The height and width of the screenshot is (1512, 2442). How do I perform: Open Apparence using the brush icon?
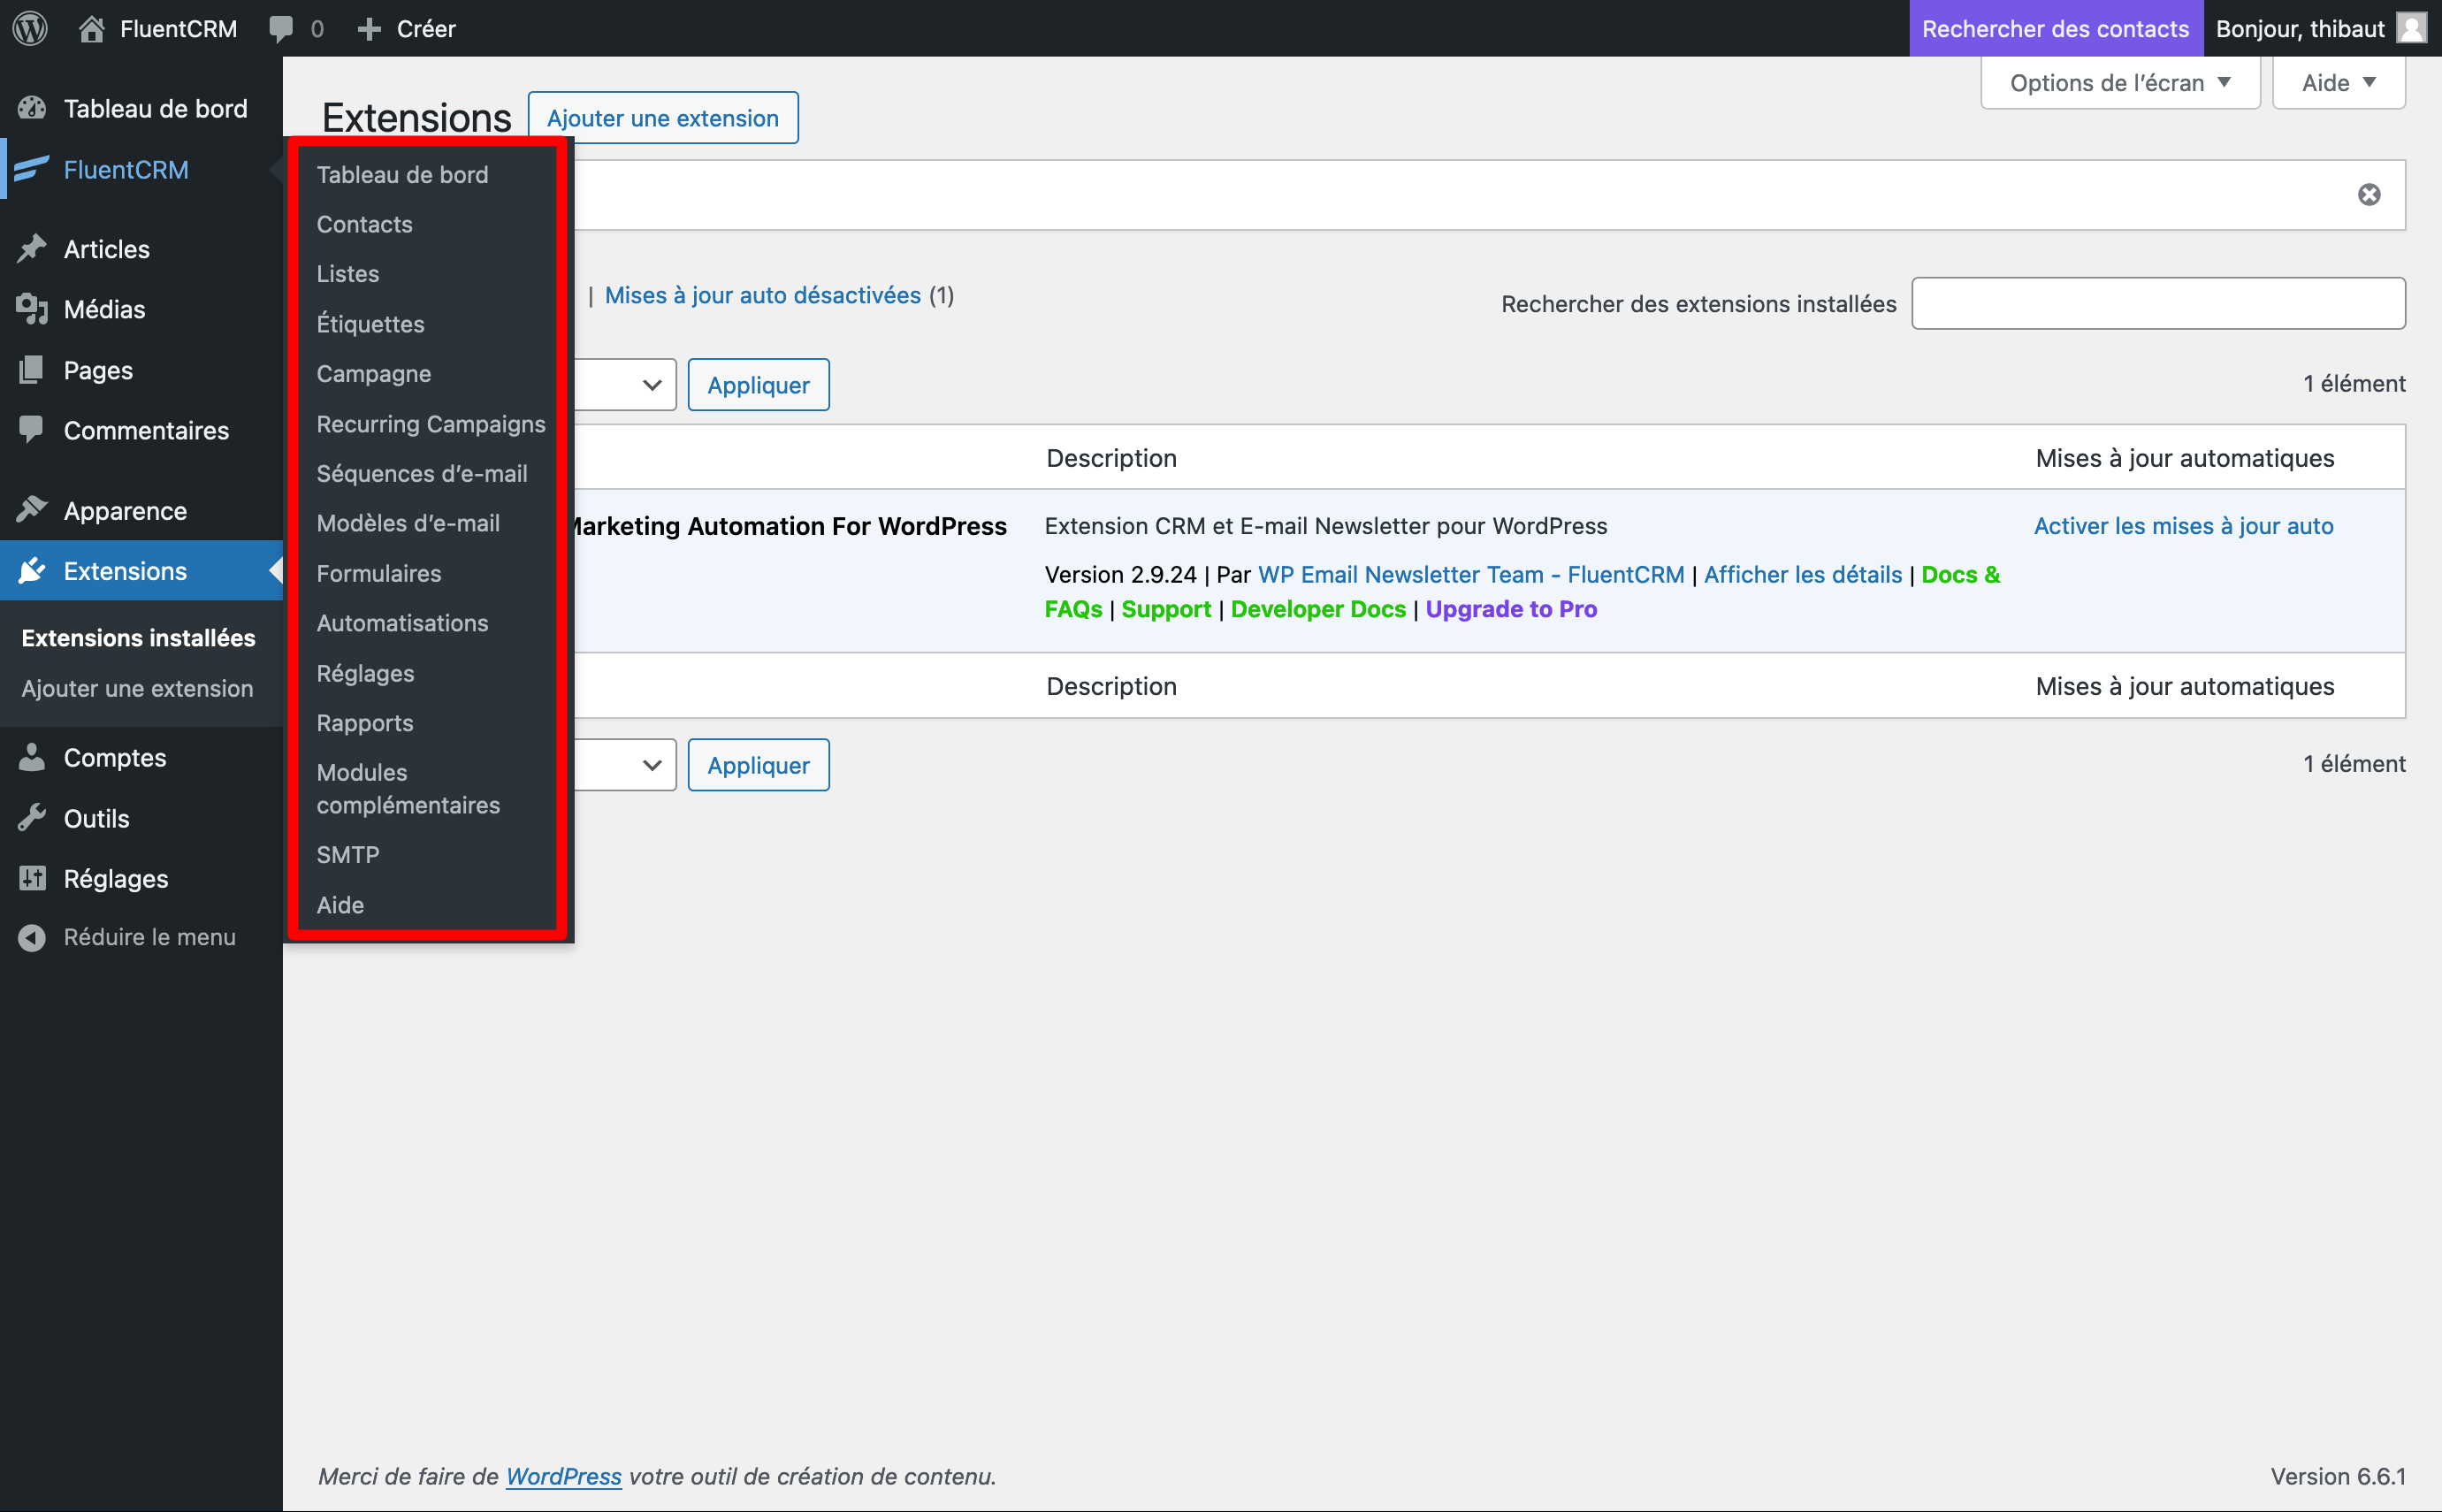[32, 510]
